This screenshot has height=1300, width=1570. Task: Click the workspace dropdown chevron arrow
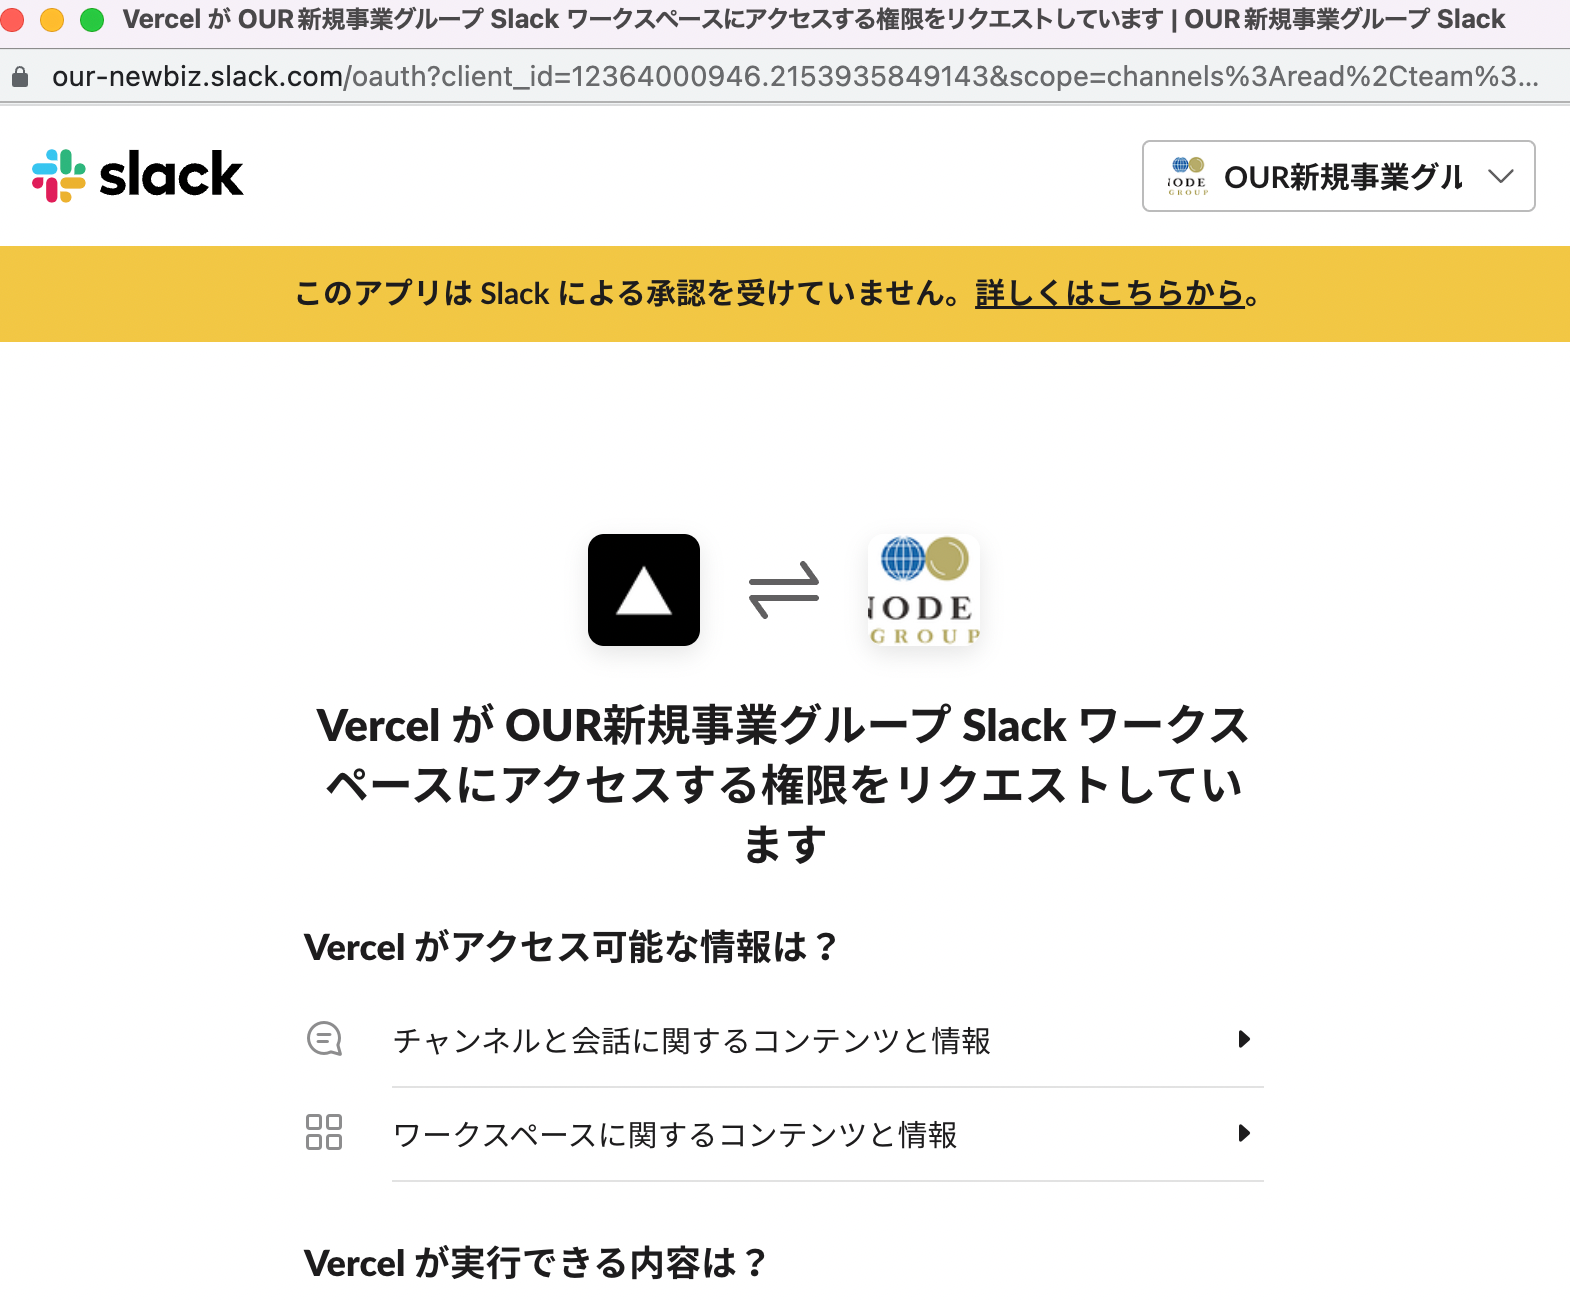click(1500, 176)
